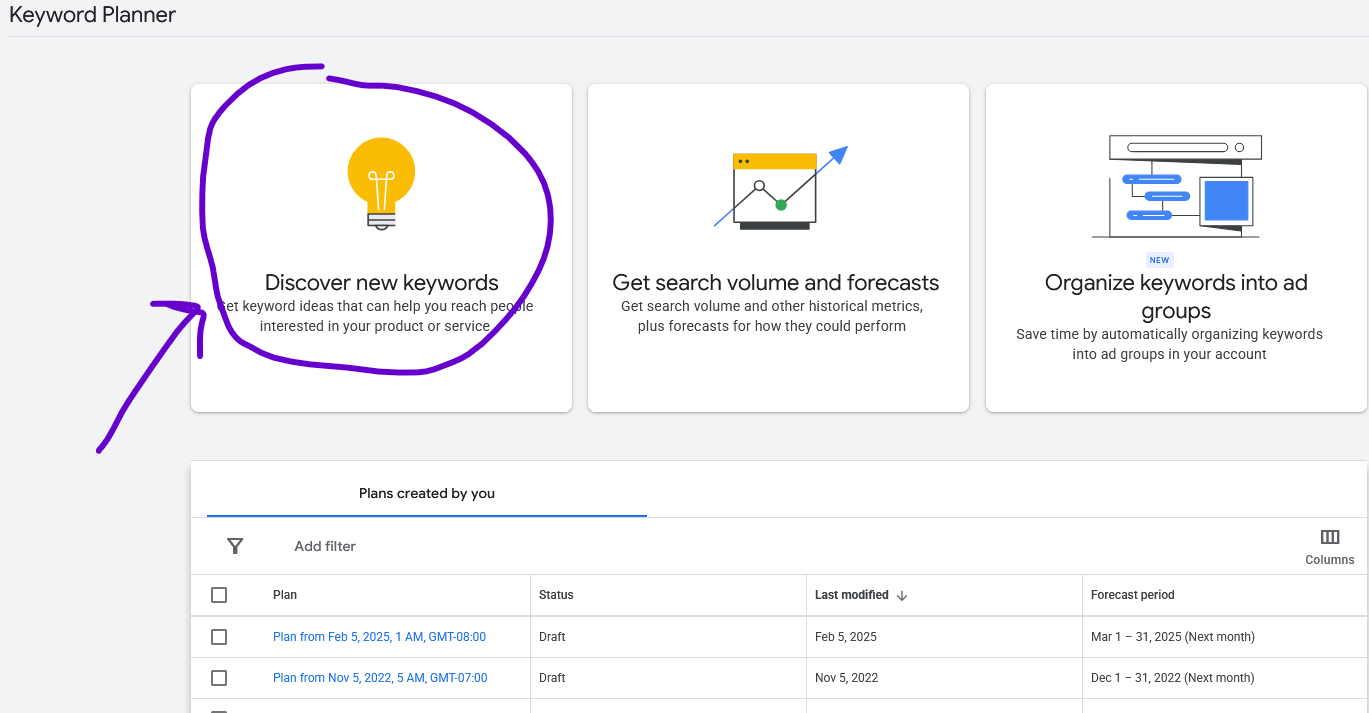The height and width of the screenshot is (713, 1369).
Task: Open the filter funnel icon
Action: (x=235, y=546)
